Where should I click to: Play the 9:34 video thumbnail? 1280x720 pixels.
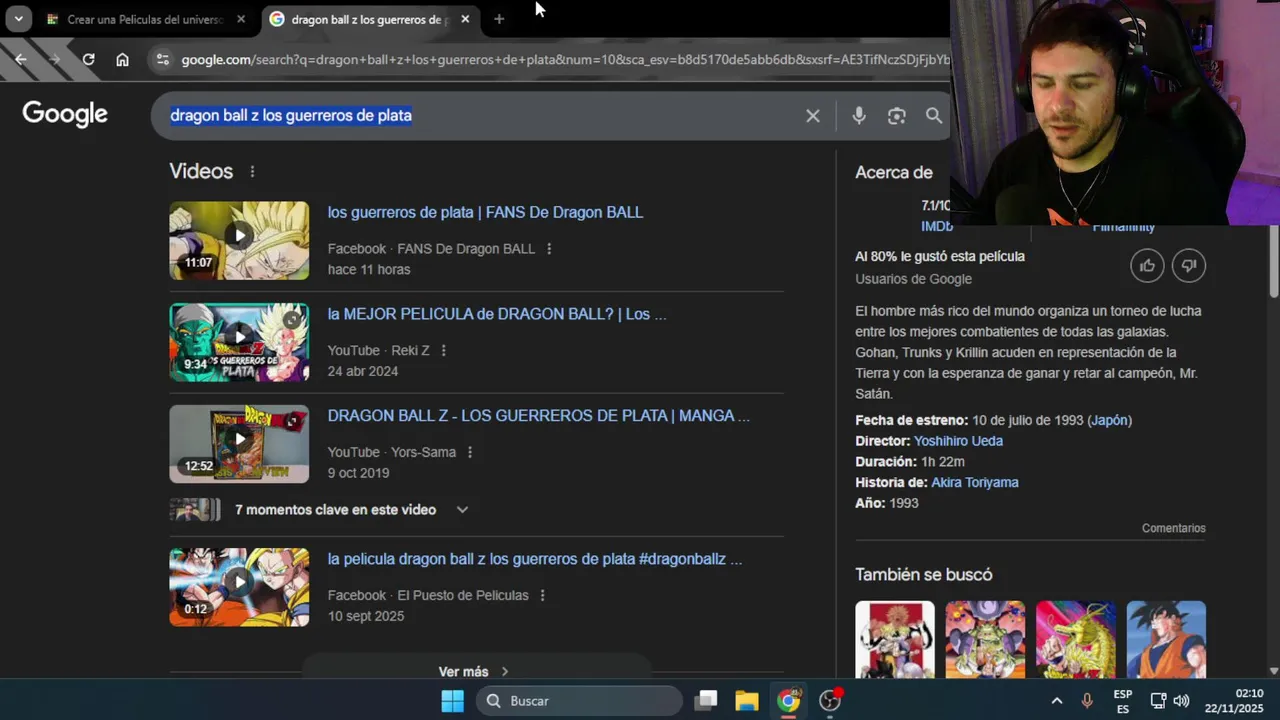(239, 343)
